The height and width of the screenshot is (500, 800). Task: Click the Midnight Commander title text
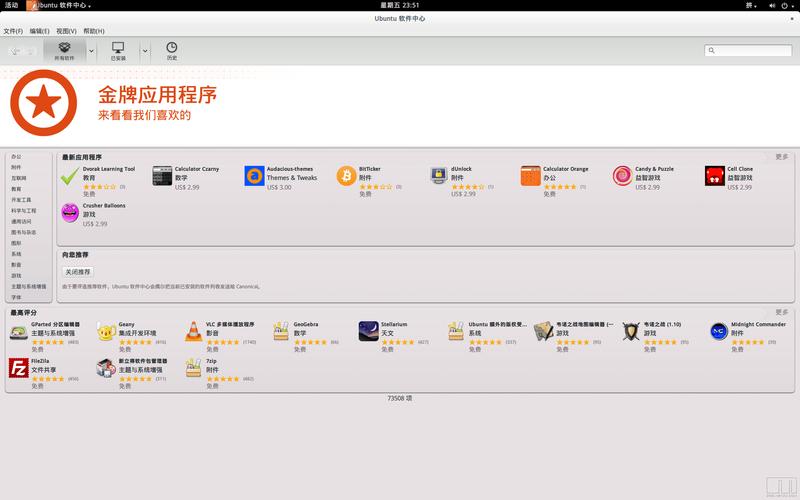758,324
